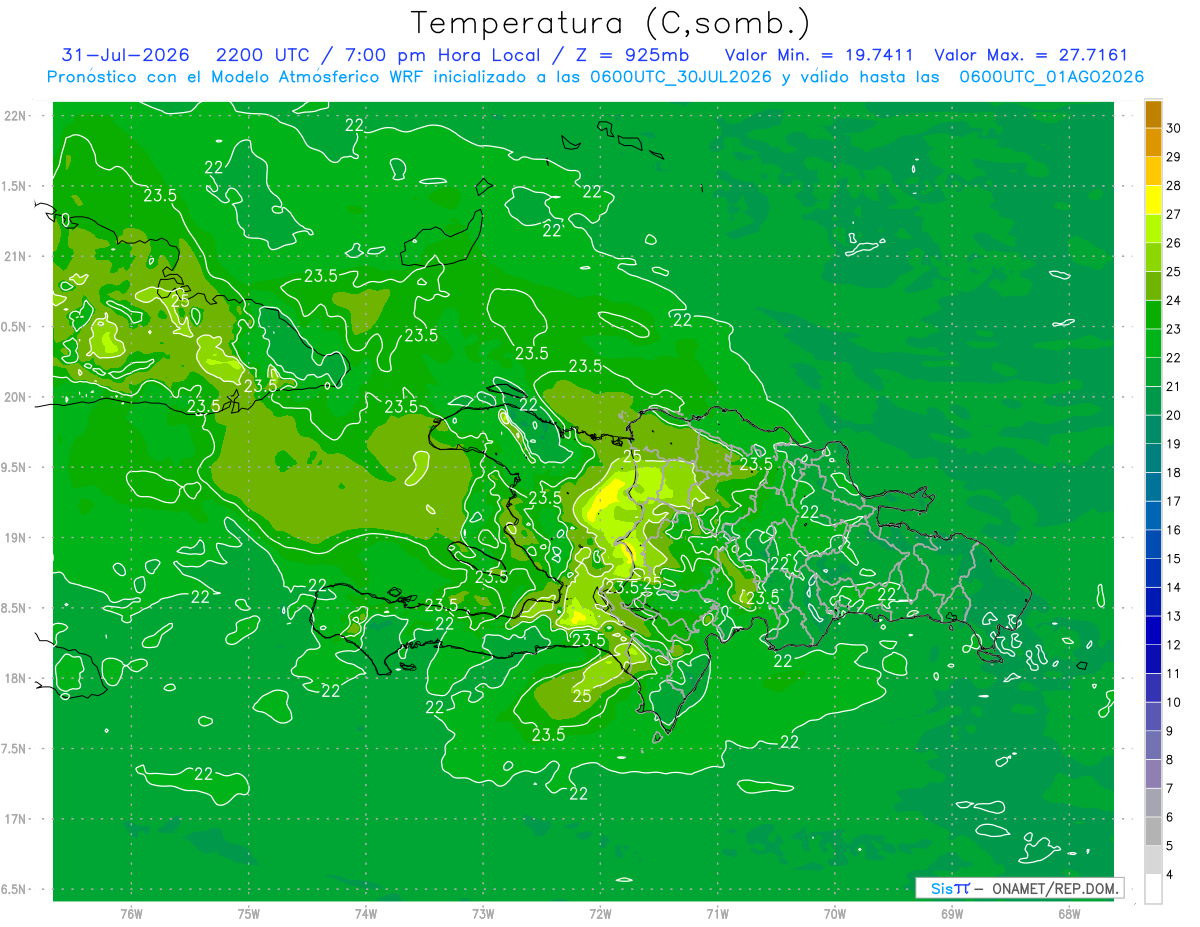Screen dimensions: 1200x927
Task: Click the '75W' longitude axis label
Action: [x=249, y=913]
